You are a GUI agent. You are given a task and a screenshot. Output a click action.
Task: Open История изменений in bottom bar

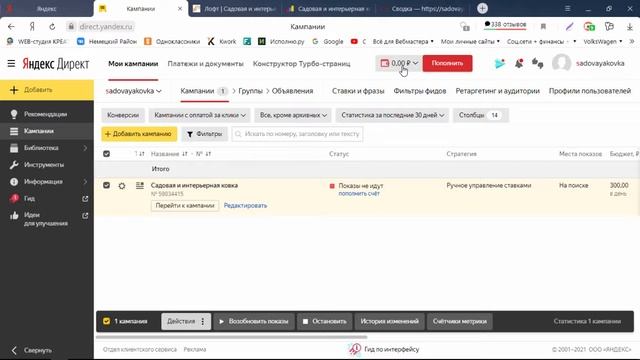(389, 322)
